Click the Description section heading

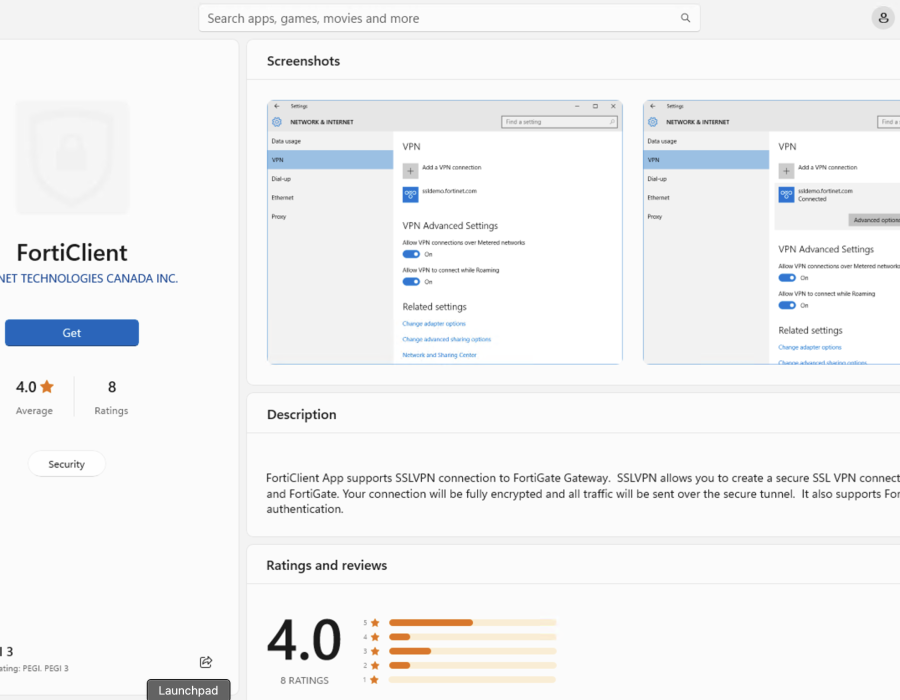point(301,414)
